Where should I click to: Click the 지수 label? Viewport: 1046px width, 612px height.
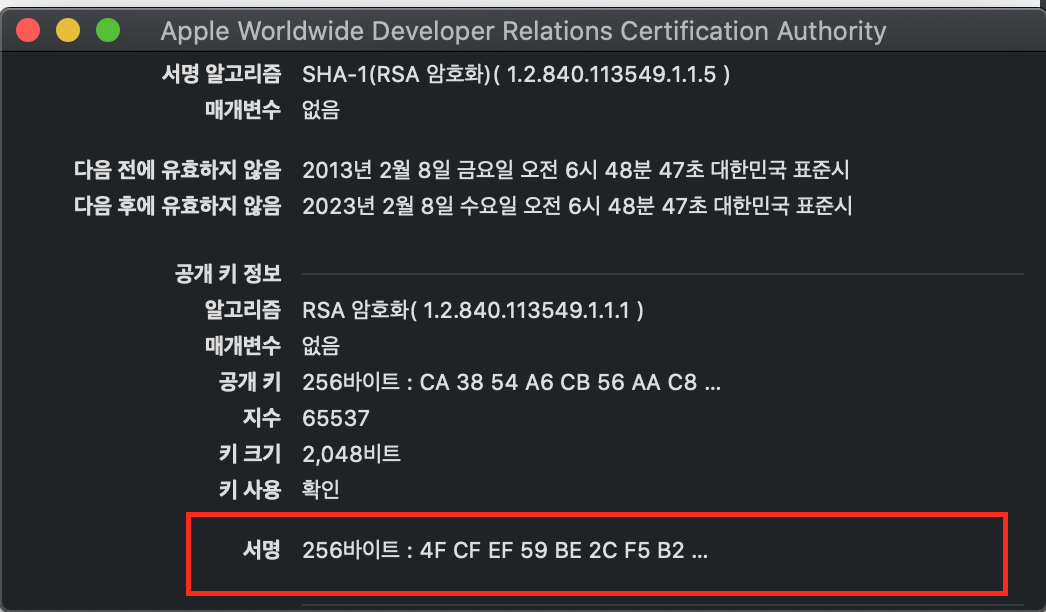pyautogui.click(x=262, y=418)
